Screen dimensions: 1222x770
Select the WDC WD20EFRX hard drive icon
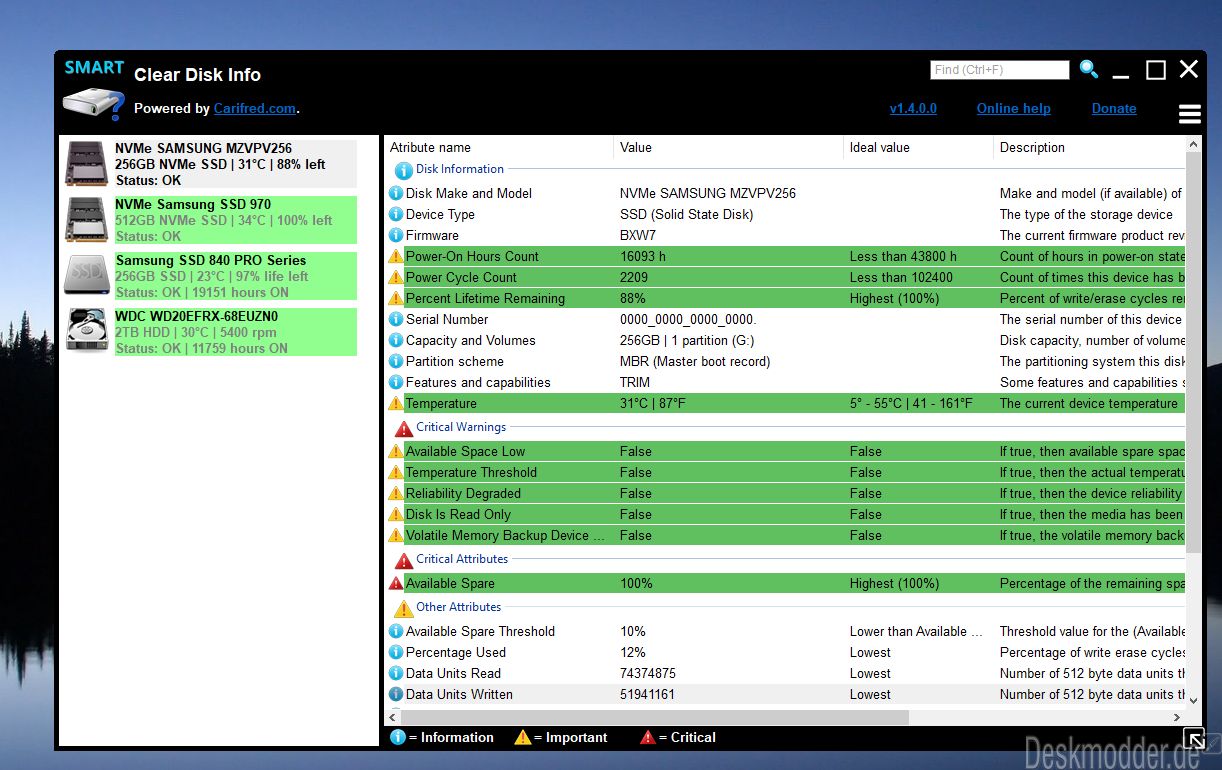click(87, 331)
